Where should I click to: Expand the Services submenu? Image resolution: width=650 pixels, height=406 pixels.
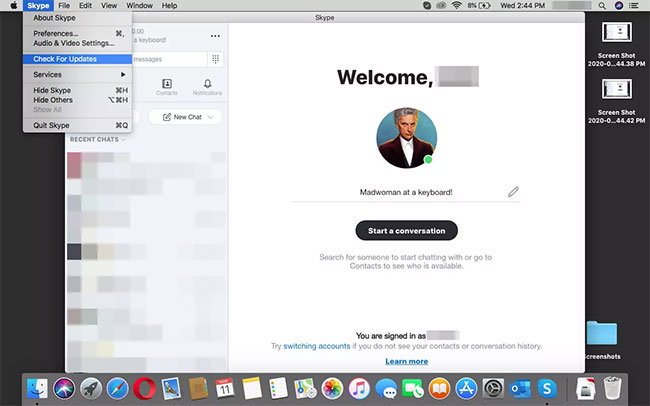pyautogui.click(x=78, y=75)
